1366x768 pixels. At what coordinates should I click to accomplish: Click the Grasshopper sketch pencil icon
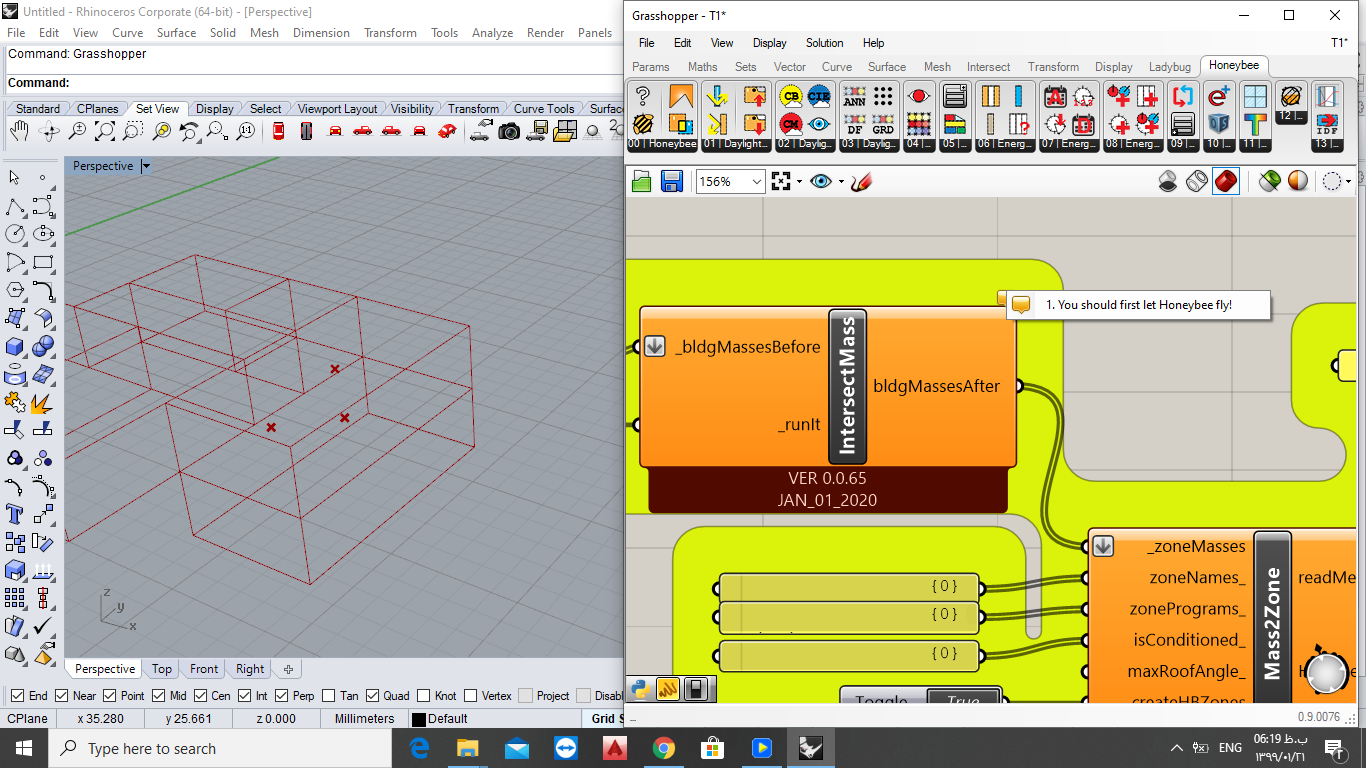pos(862,181)
